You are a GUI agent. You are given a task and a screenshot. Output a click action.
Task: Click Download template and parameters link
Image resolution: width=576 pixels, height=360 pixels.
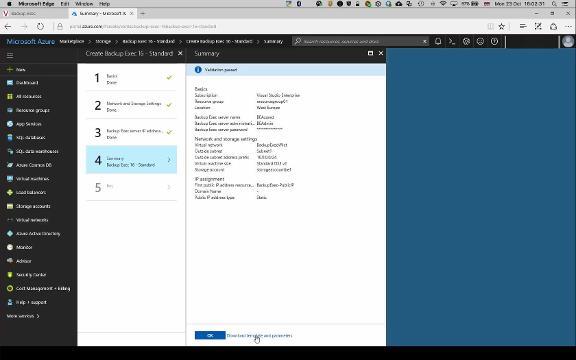259,335
